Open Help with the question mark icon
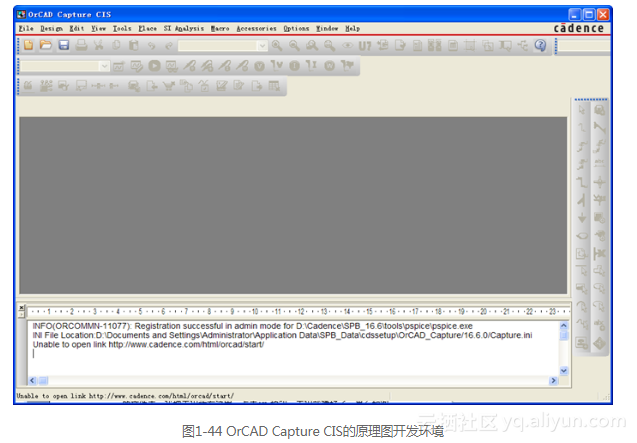The height and width of the screenshot is (443, 637). [x=540, y=45]
